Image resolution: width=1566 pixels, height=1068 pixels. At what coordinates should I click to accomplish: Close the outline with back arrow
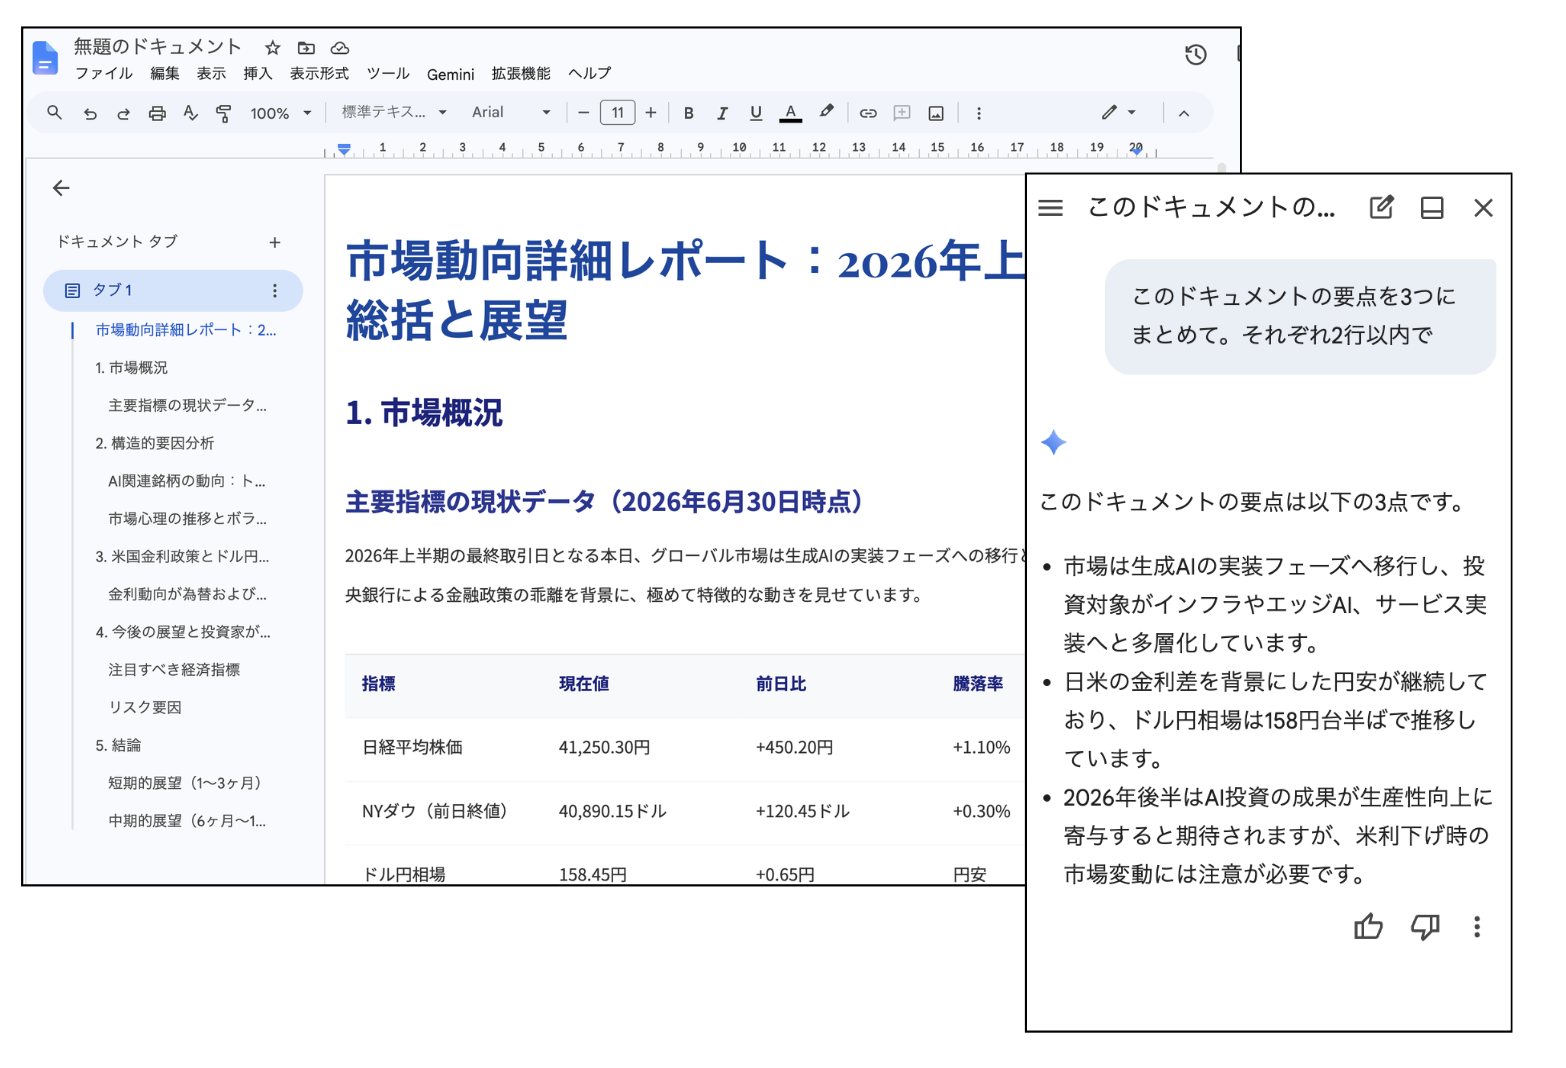[x=61, y=188]
